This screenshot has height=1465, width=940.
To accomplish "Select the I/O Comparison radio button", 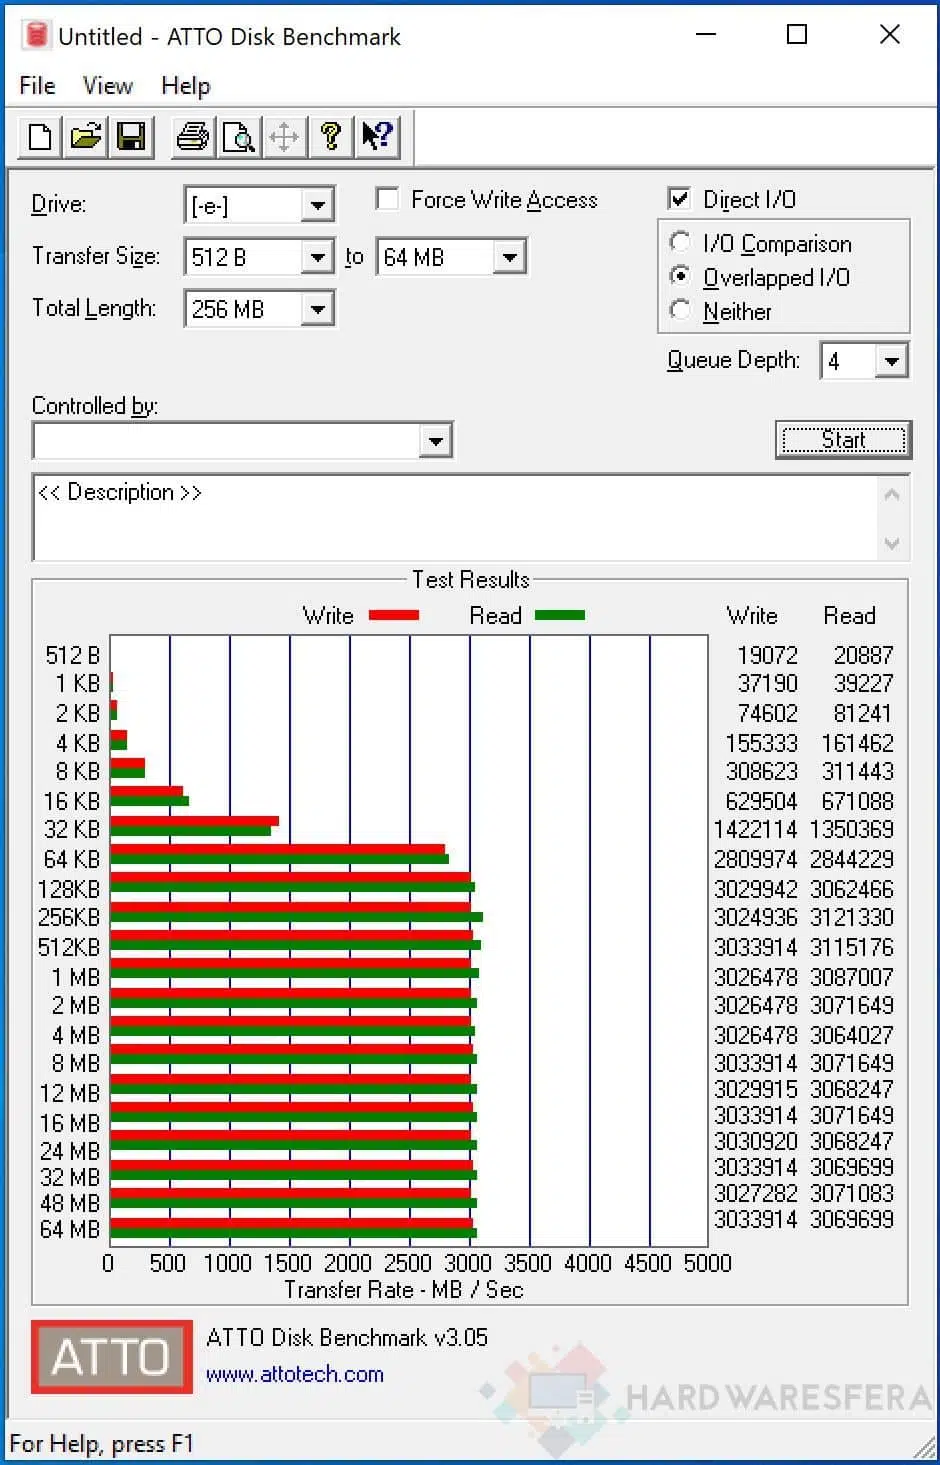I will 680,242.
